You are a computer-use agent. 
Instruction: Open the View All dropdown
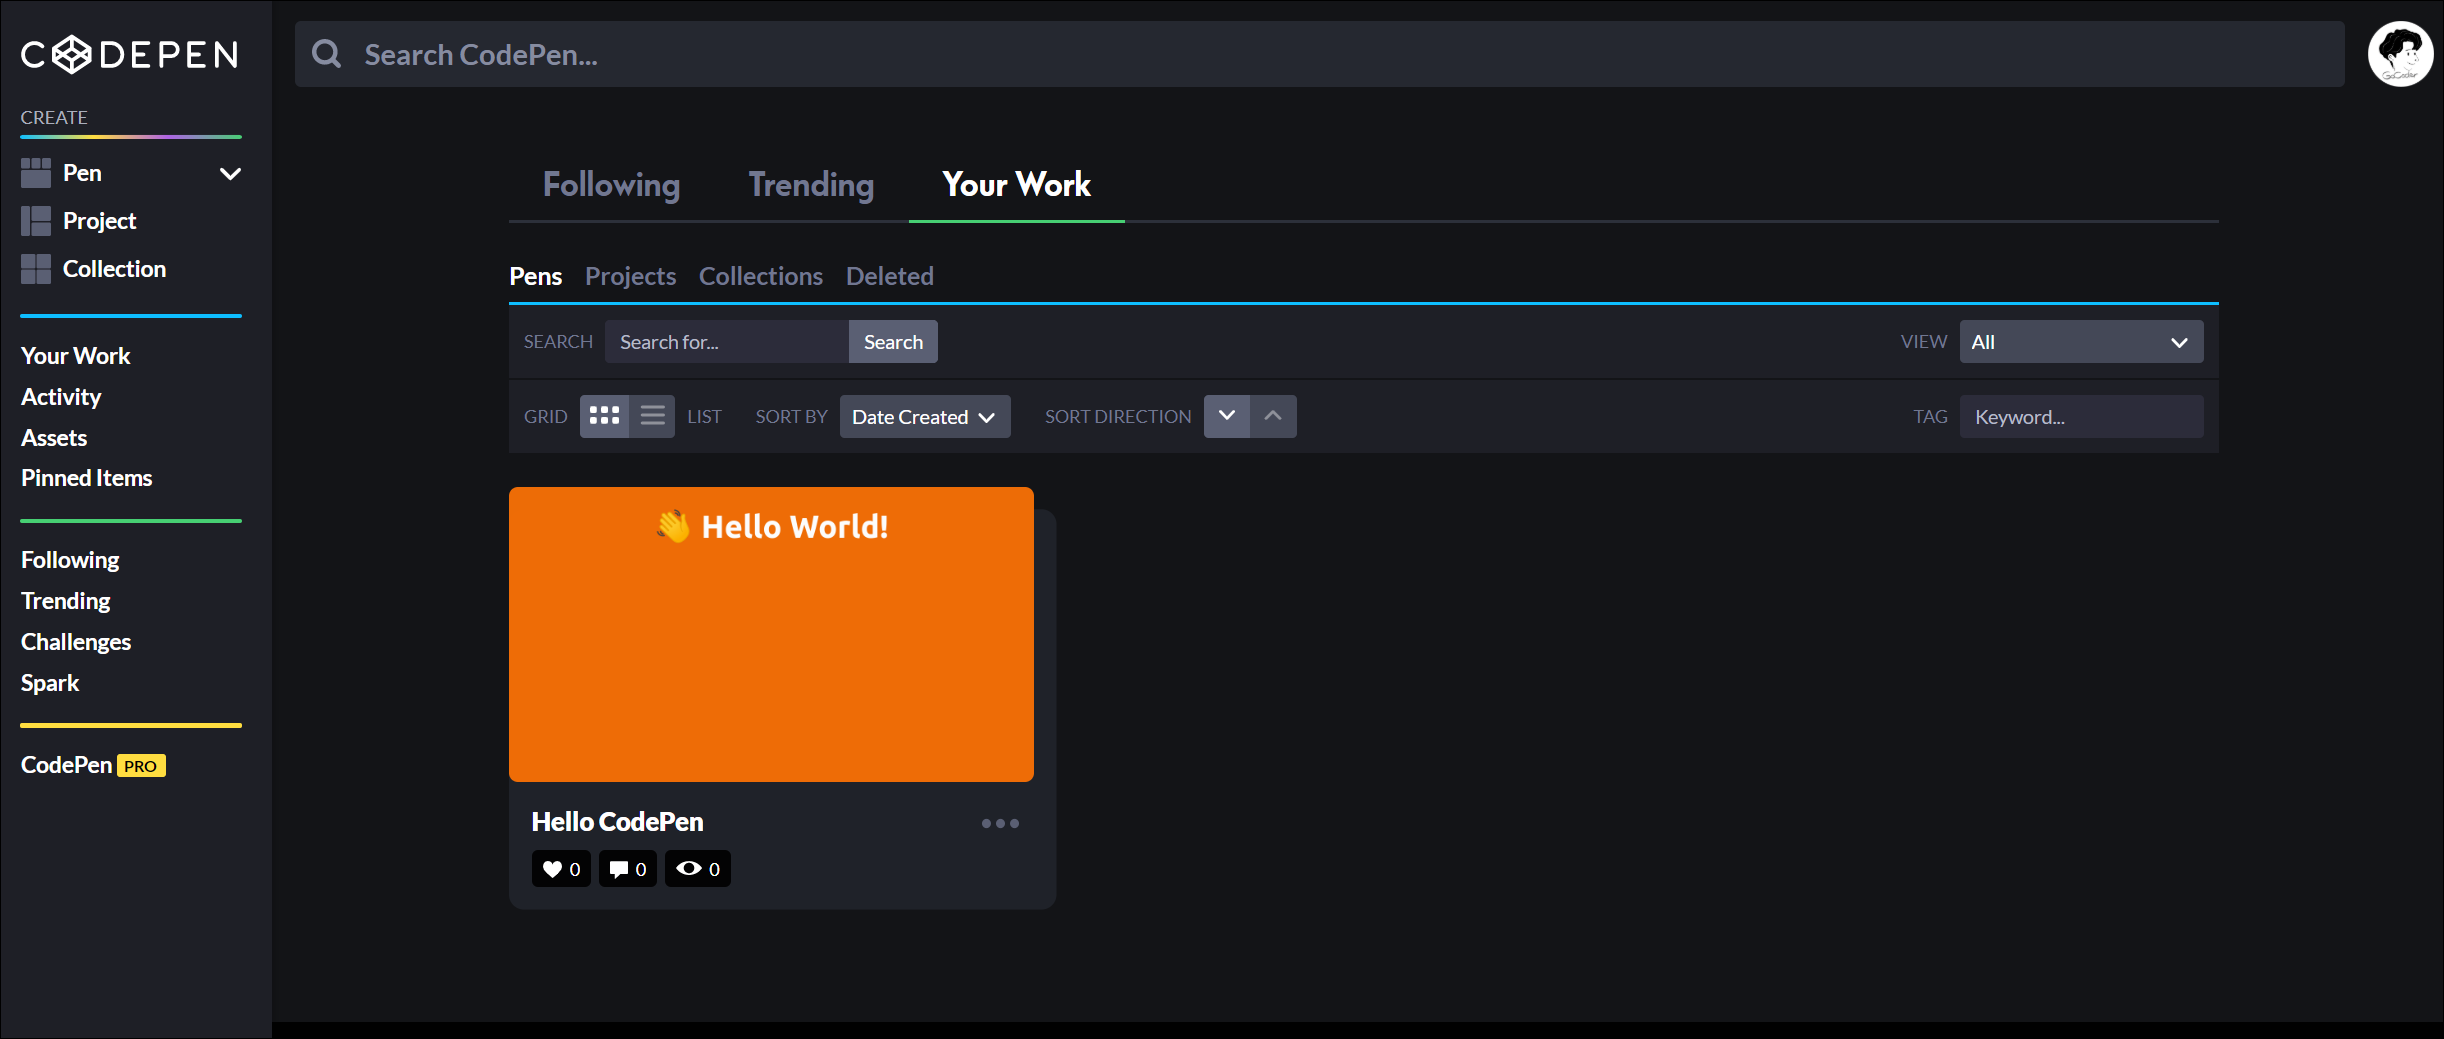(x=2081, y=342)
